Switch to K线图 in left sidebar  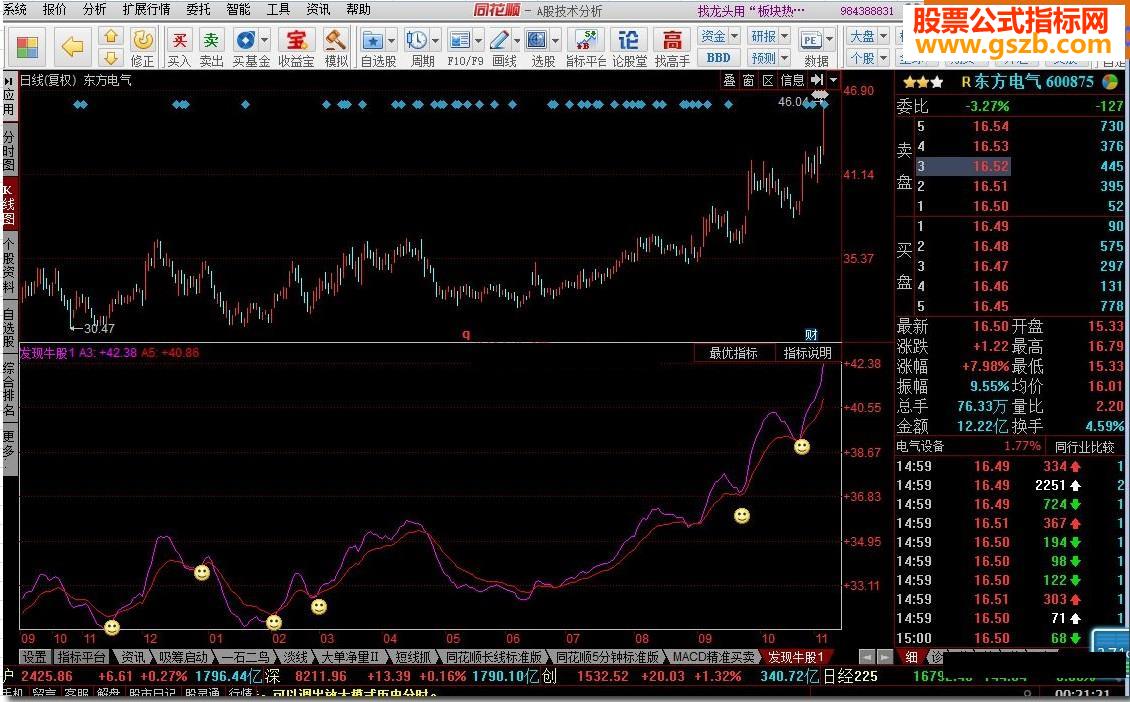coord(9,205)
